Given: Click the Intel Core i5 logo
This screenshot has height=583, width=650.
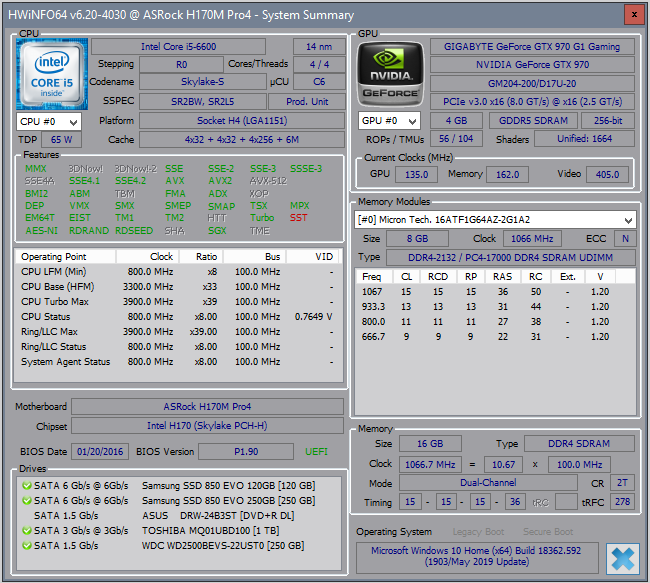Looking at the screenshot, I should pos(52,74).
